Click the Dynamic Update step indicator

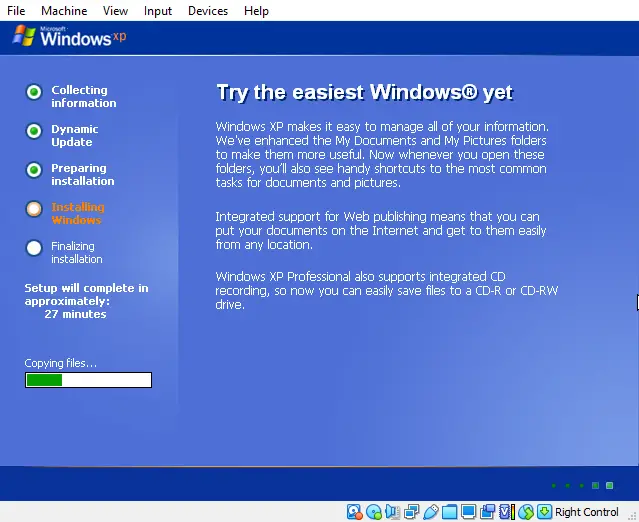point(34,131)
